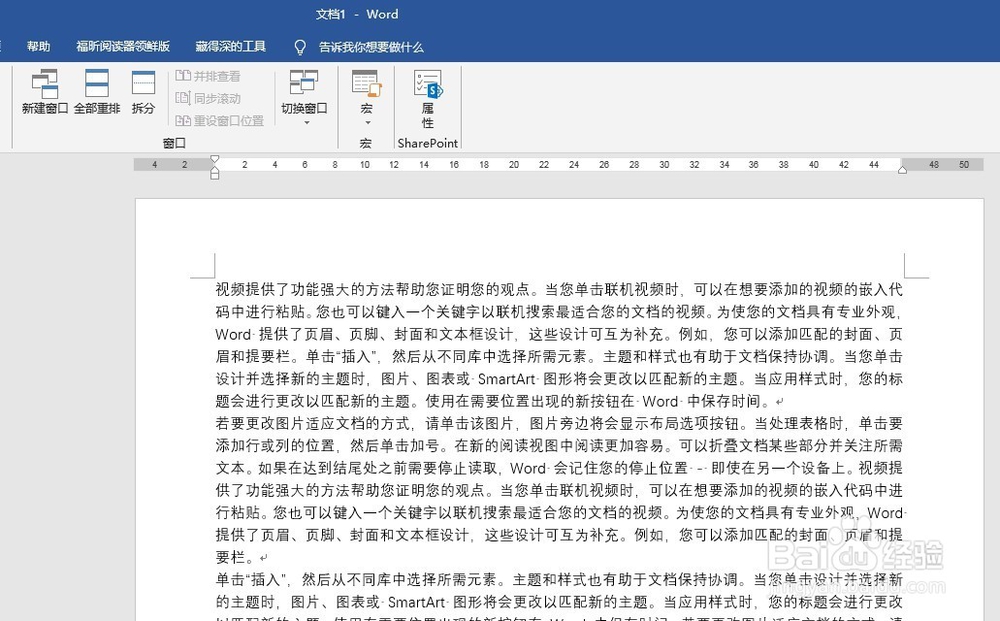The width and height of the screenshot is (1000, 621).
Task: Click ruler at the 30 mark
Action: pos(664,164)
